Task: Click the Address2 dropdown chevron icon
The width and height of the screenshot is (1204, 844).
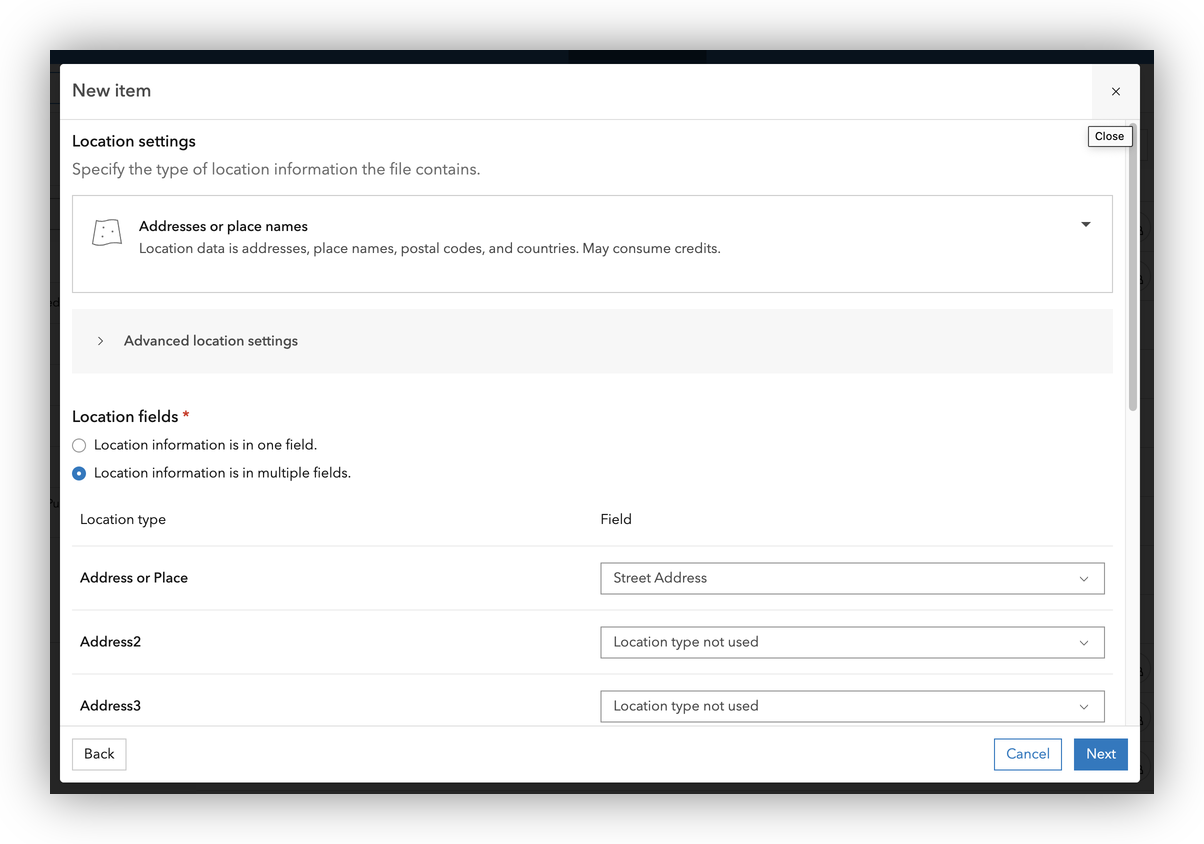Action: click(x=1083, y=643)
